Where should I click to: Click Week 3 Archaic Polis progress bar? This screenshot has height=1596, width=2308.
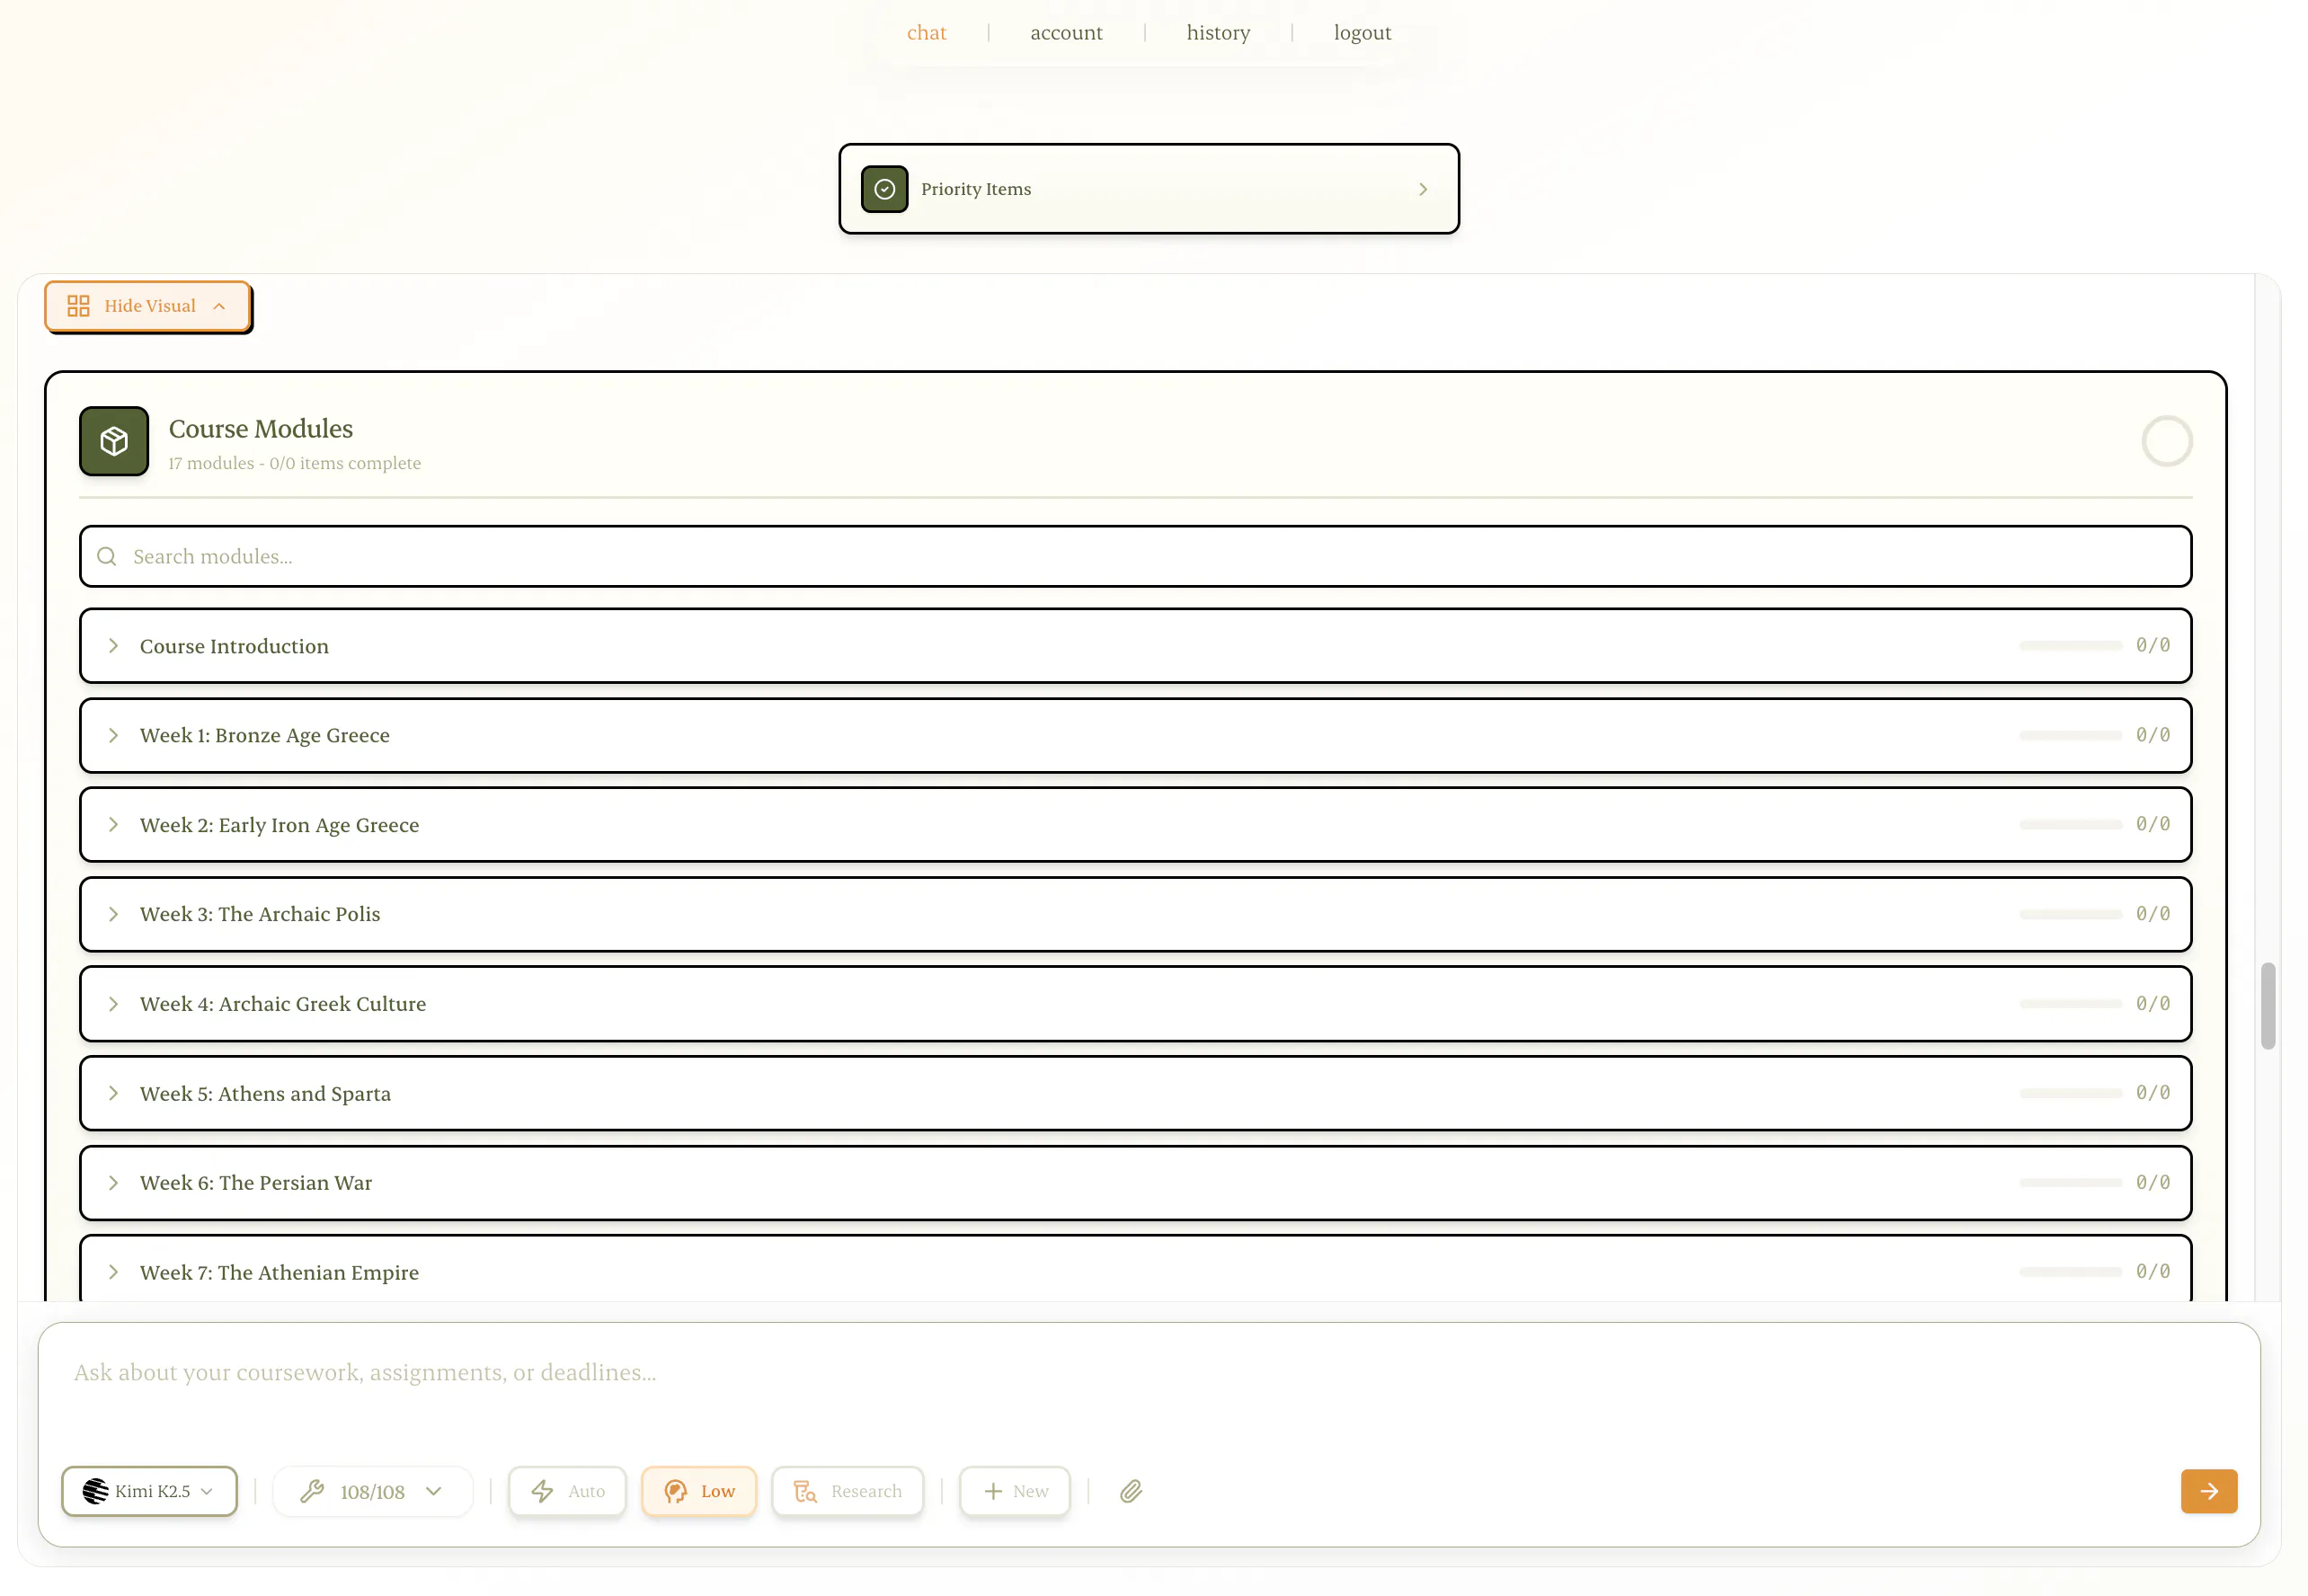[x=2070, y=914]
